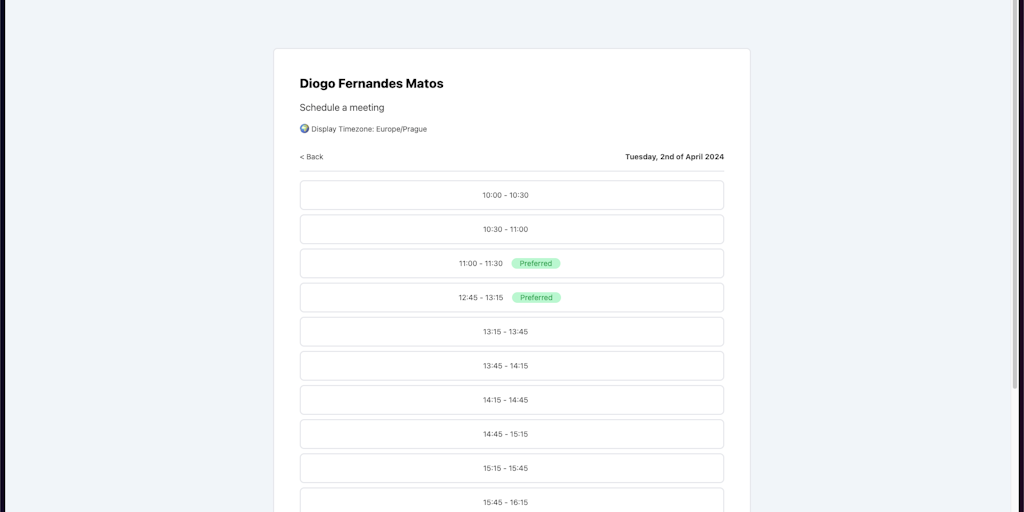Click Preferred badge on 11:00 slot
This screenshot has height=512, width=1024.
point(536,264)
